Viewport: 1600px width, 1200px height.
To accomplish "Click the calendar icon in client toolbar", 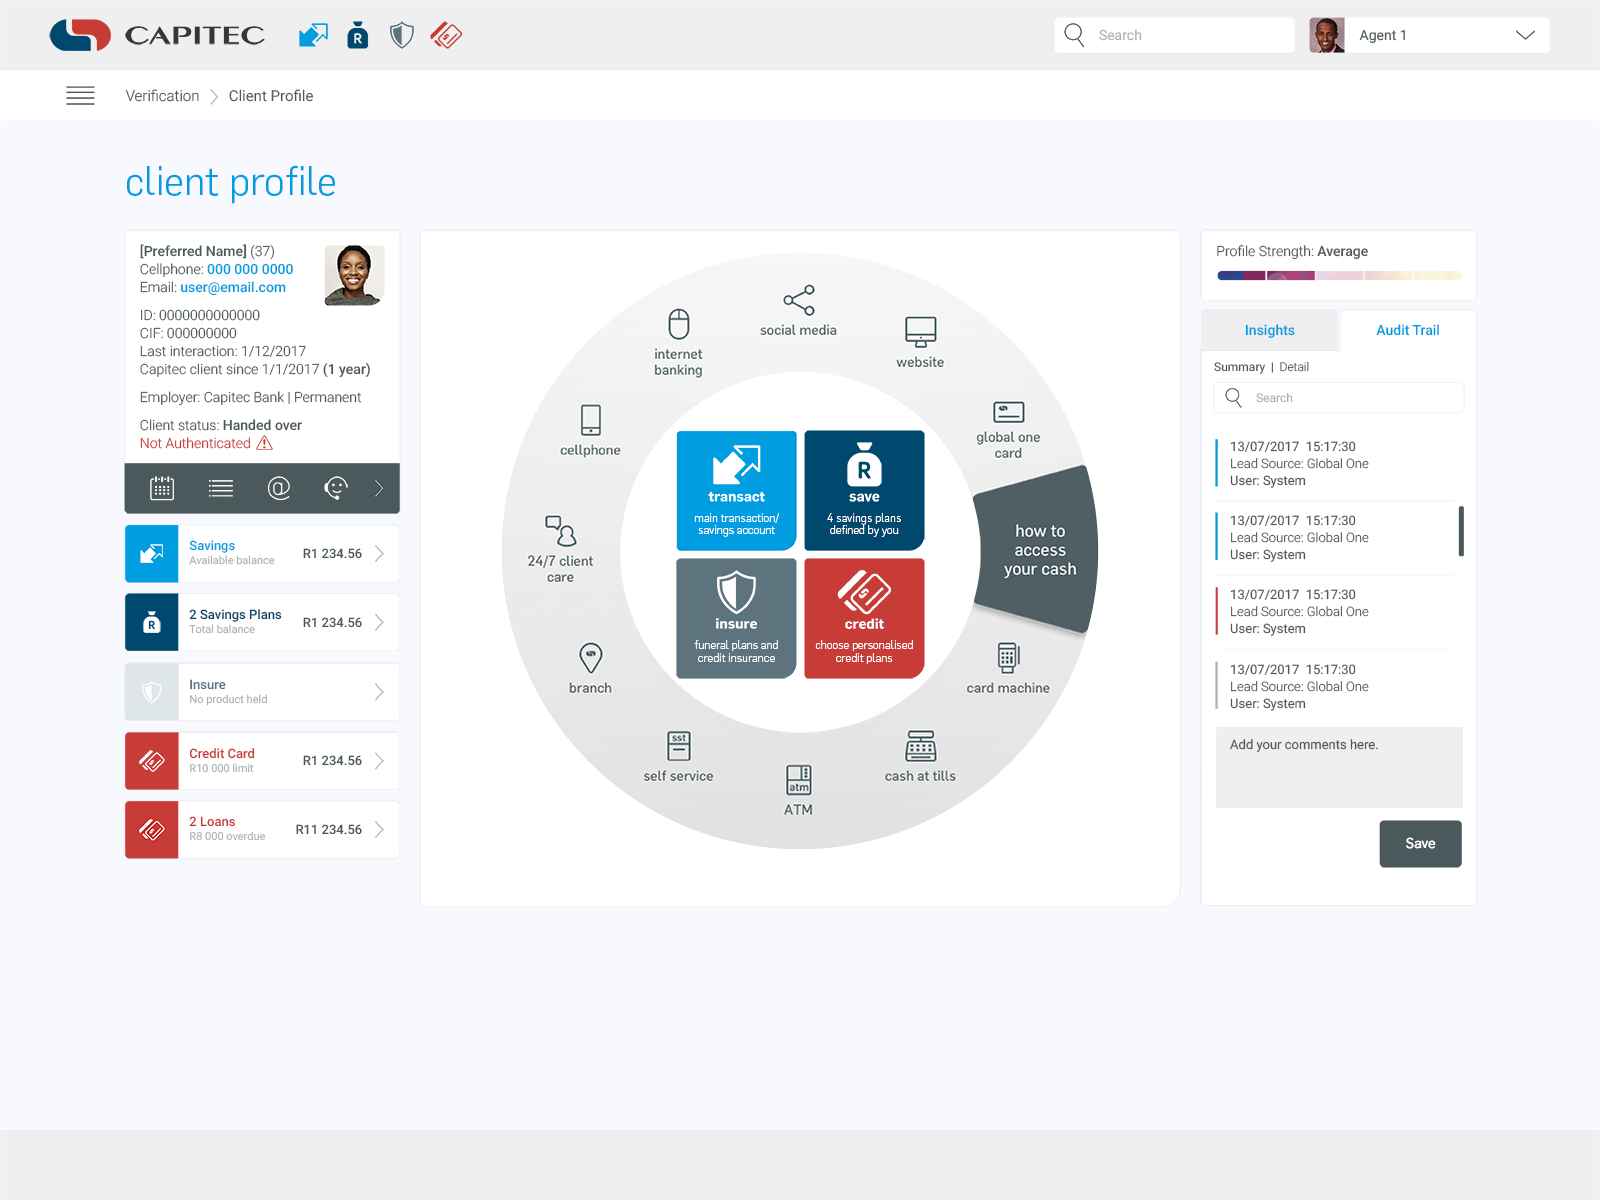I will point(162,488).
